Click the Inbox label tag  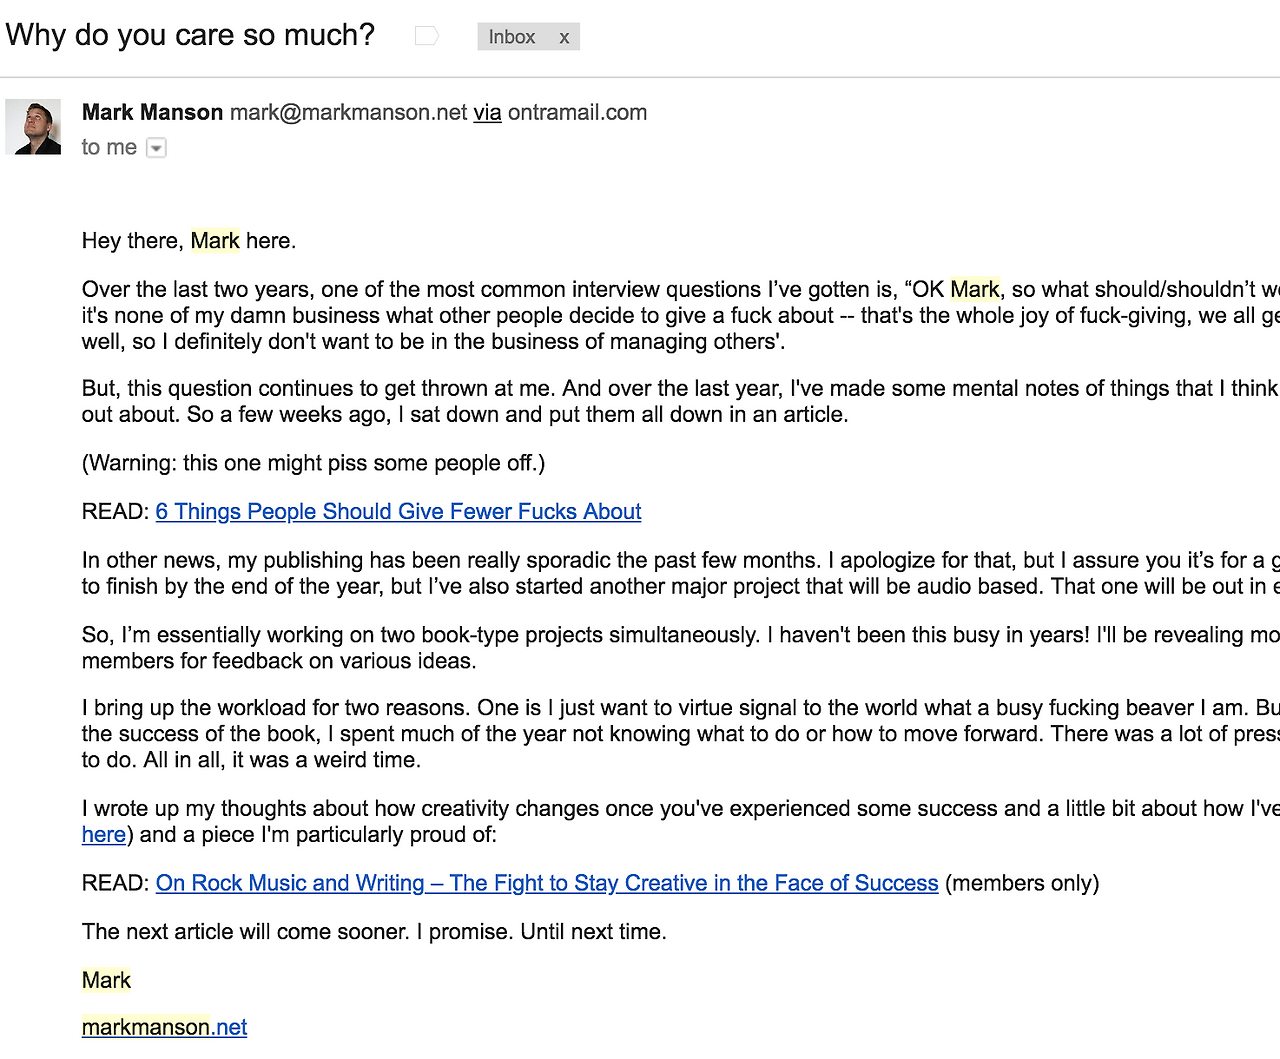click(512, 37)
